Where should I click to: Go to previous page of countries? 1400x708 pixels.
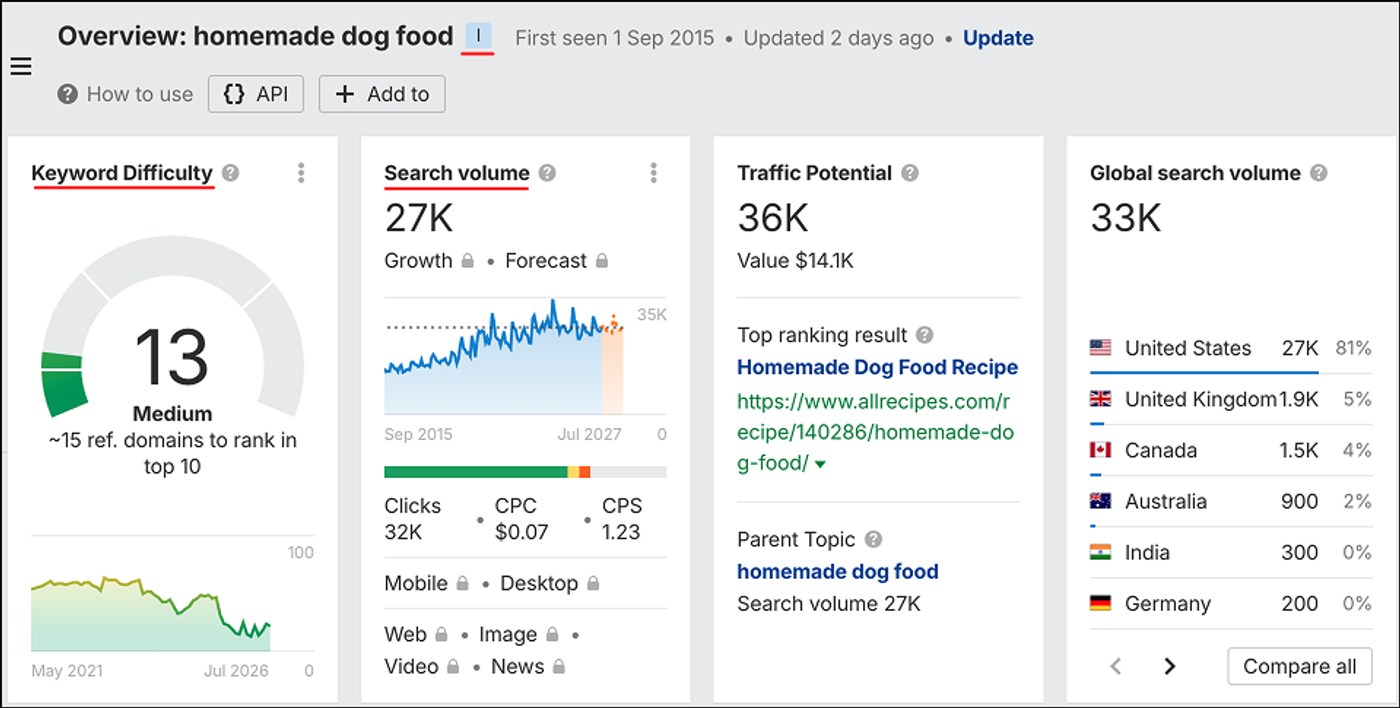(x=1116, y=666)
